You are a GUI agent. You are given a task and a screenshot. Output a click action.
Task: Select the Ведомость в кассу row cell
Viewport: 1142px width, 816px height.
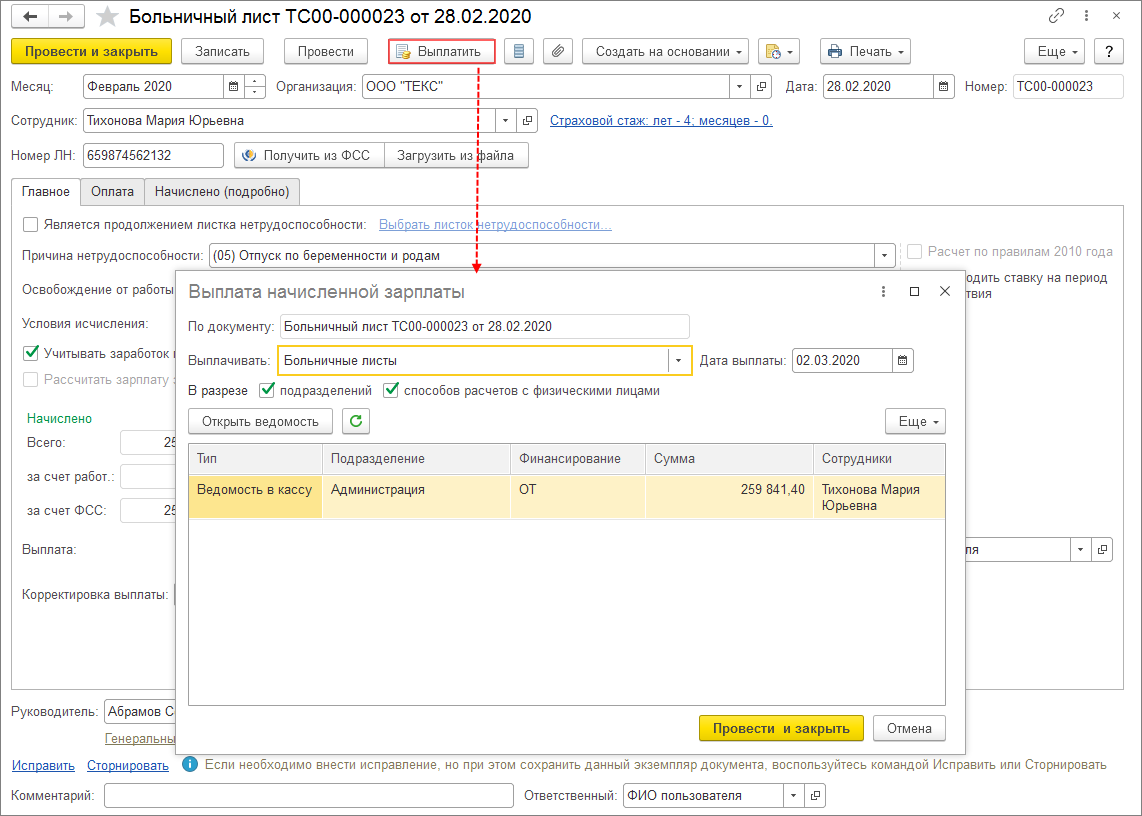point(255,497)
